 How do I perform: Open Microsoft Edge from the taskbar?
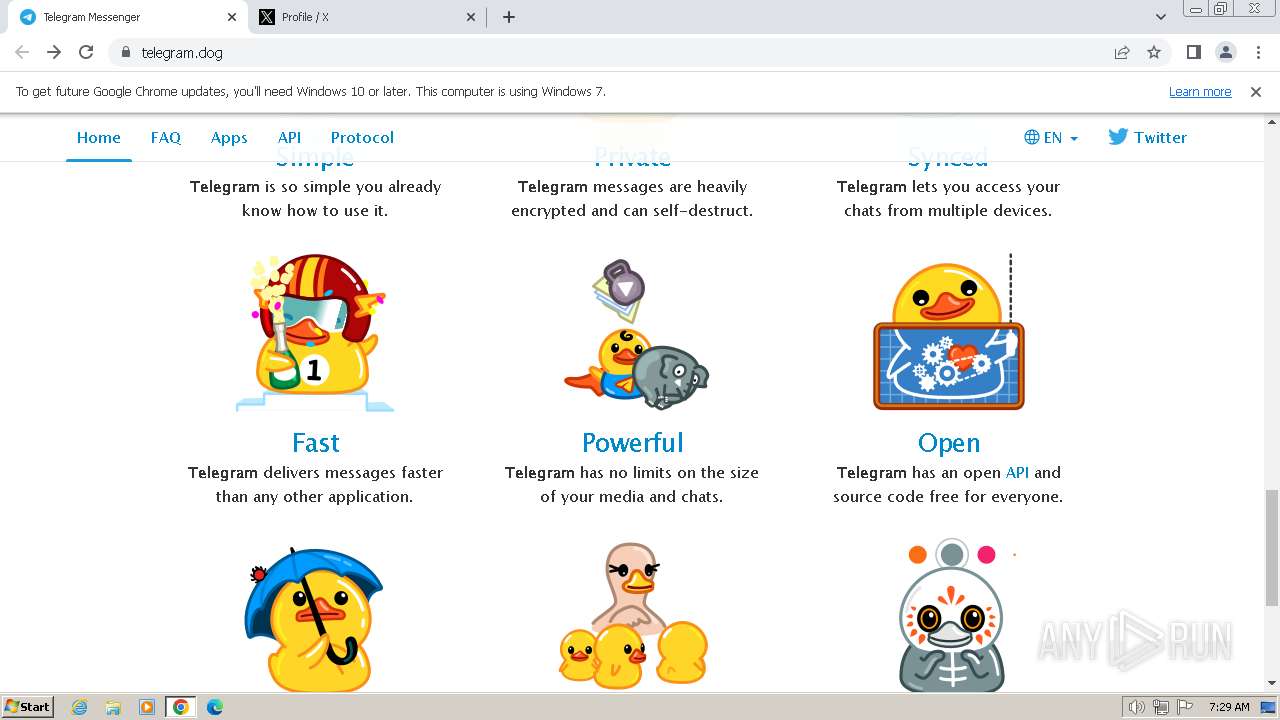tap(215, 707)
